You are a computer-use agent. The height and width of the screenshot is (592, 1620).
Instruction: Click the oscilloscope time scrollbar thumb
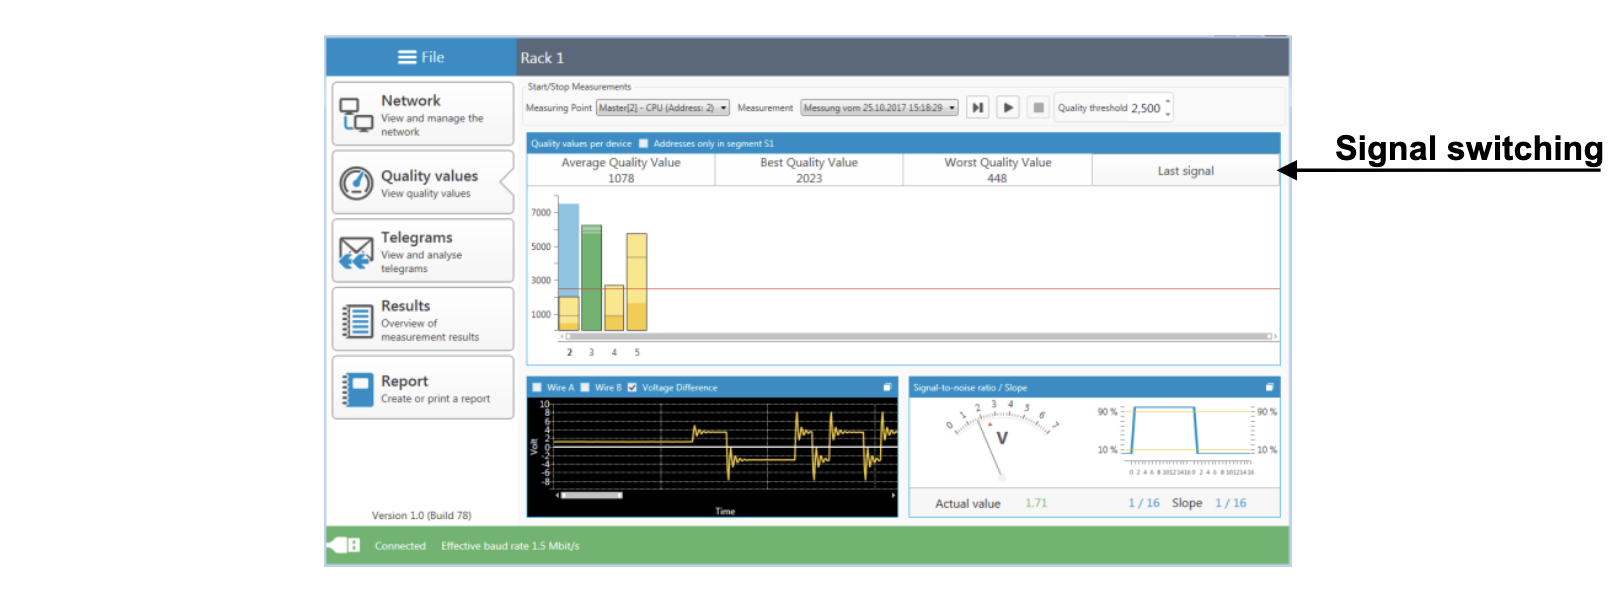point(591,495)
